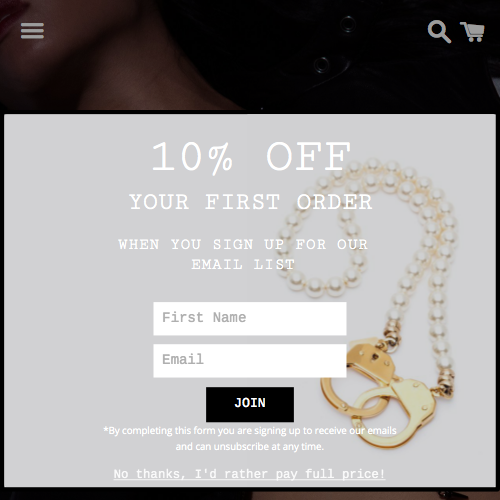Dismiss popup via "No thanks" link
Image resolution: width=500 pixels, height=500 pixels.
tap(249, 474)
